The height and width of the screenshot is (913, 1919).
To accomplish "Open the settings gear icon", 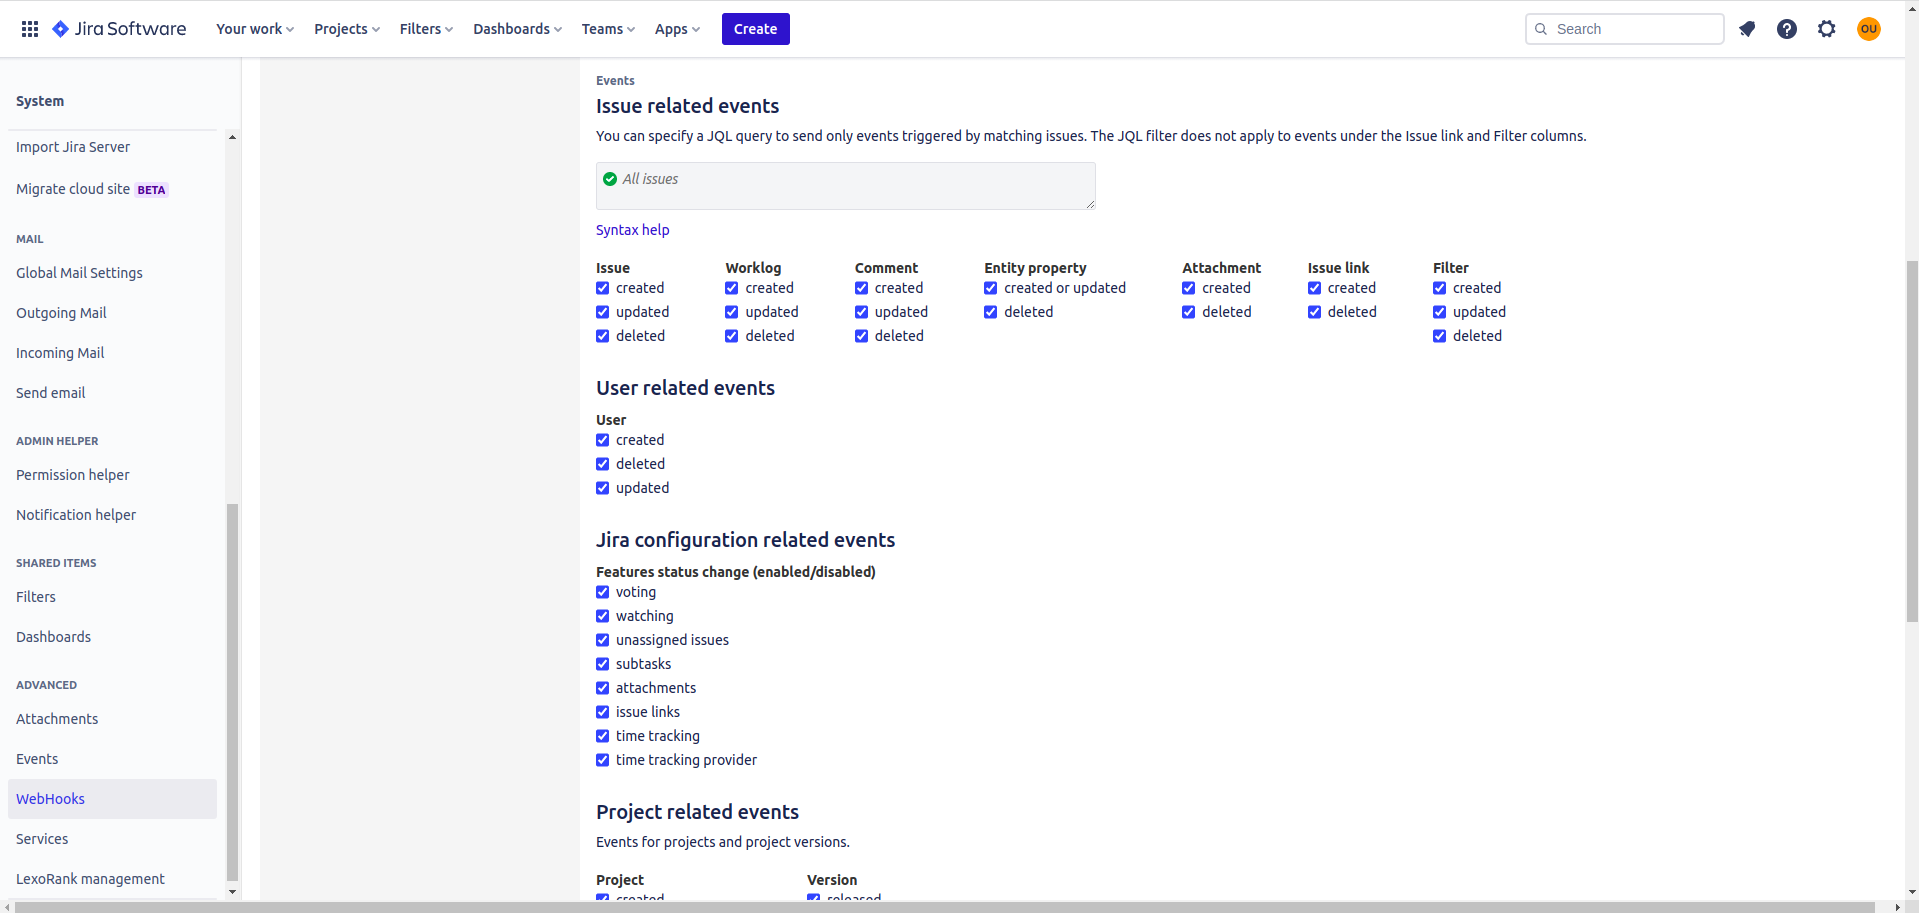I will tap(1827, 29).
